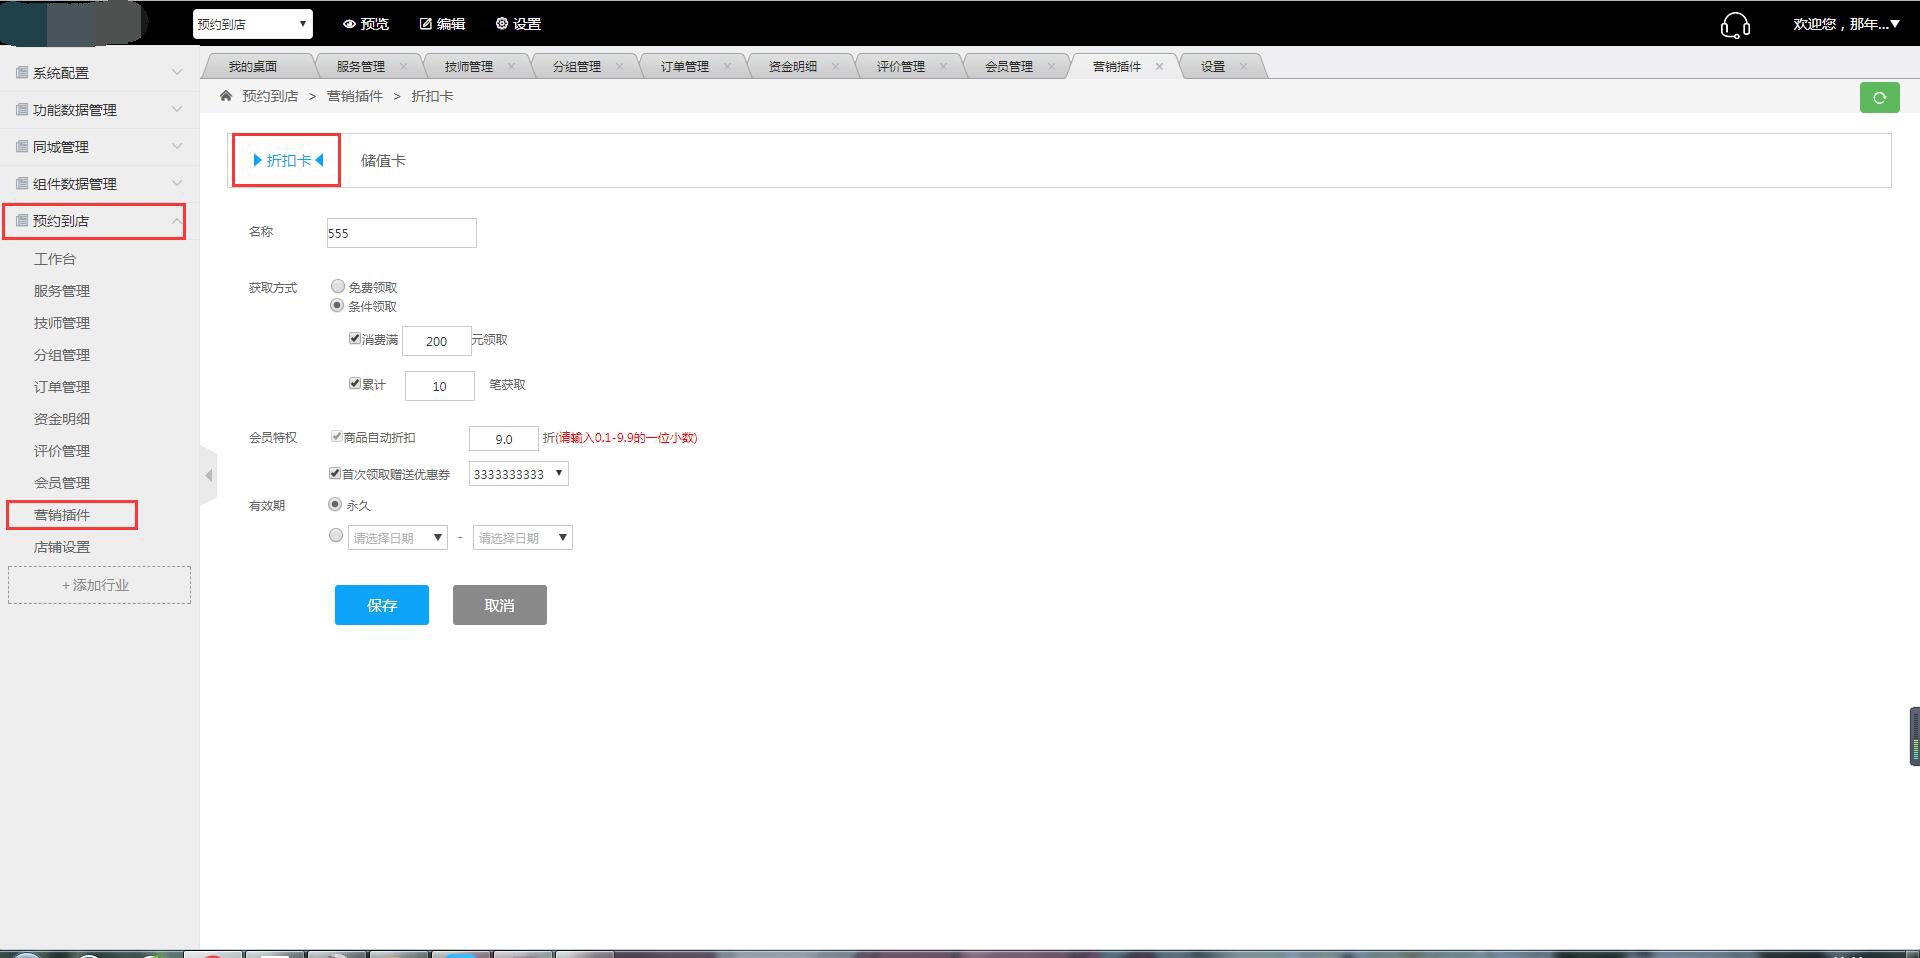
Task: Click 预约到店 in the breadcrumb
Action: point(270,96)
